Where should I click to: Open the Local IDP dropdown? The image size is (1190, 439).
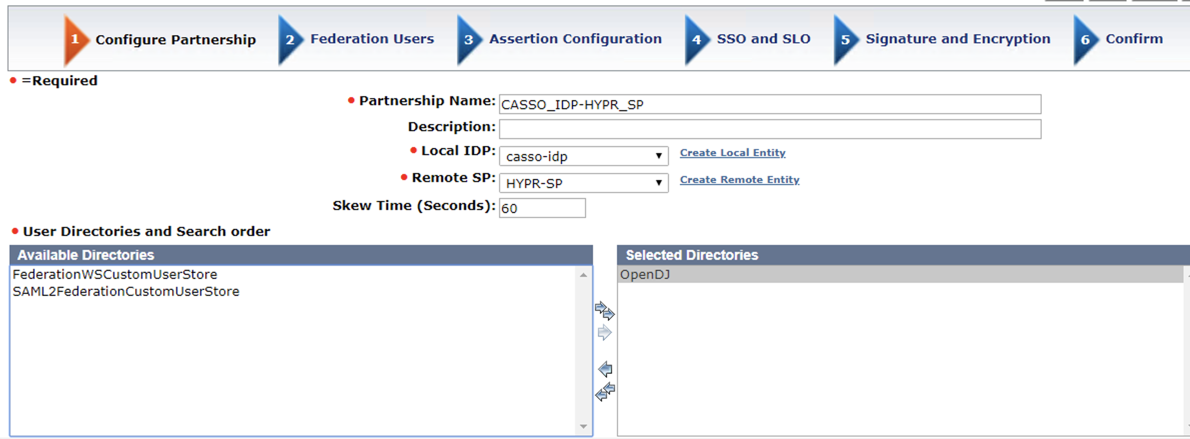(x=584, y=156)
